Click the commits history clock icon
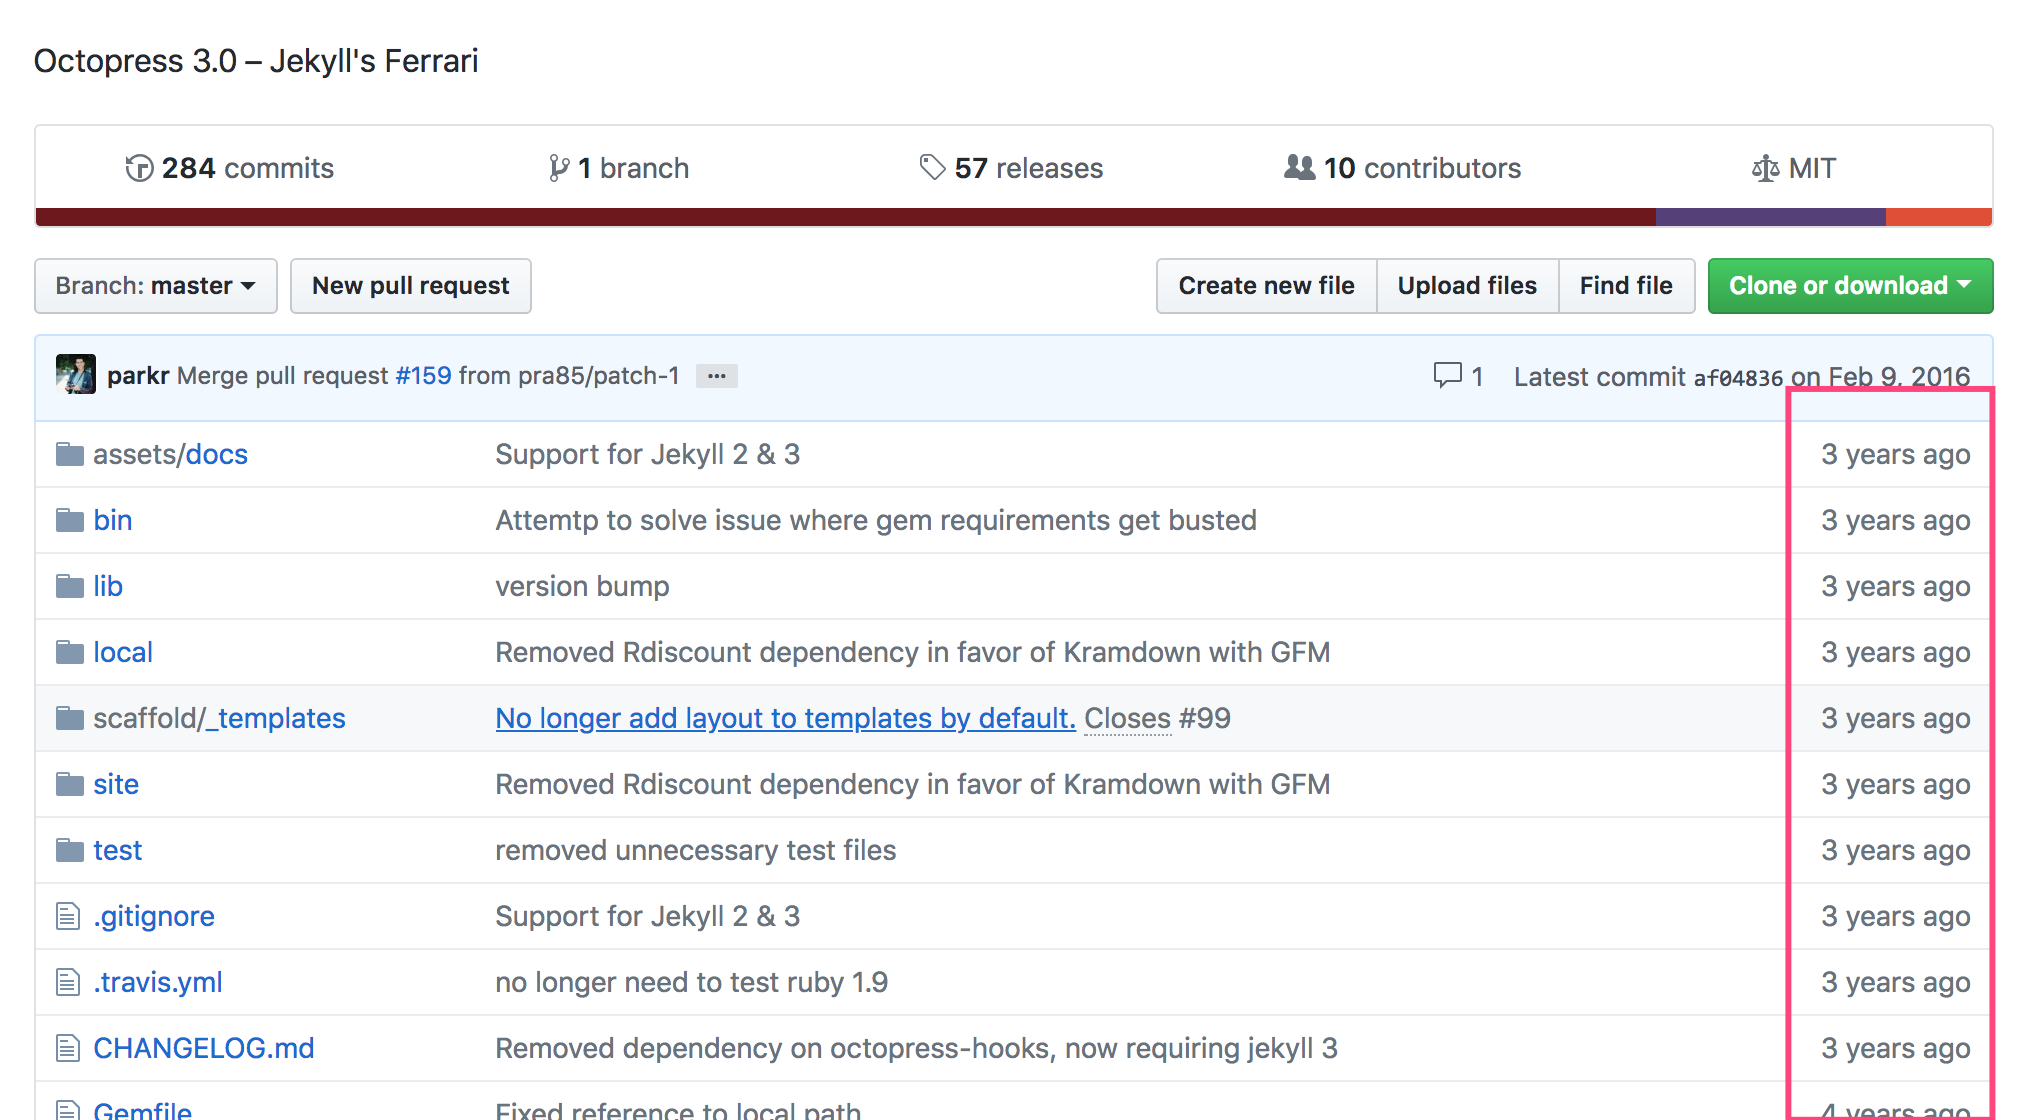Viewport: 2020px width, 1120px height. 139,168
